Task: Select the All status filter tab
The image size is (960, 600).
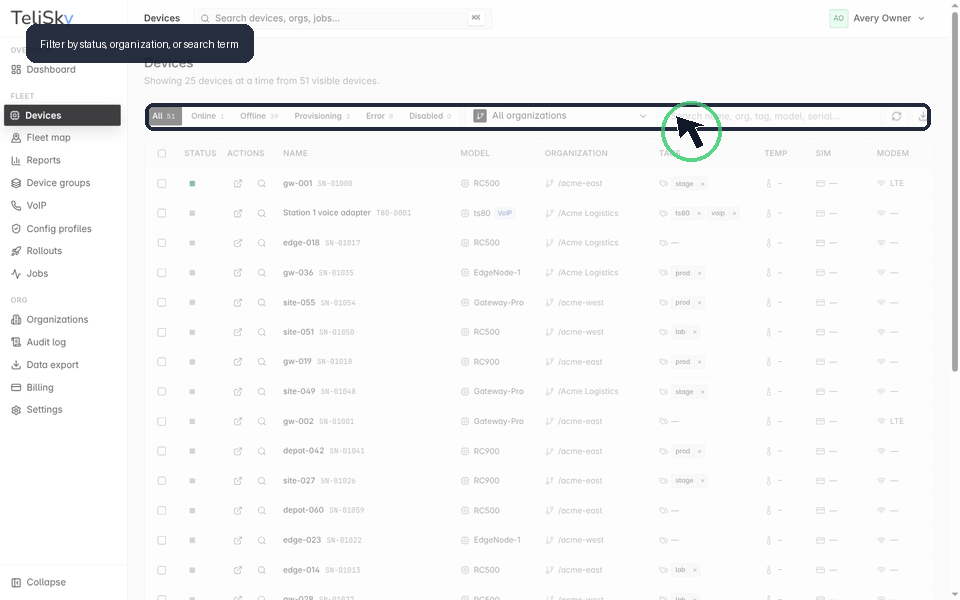Action: click(x=163, y=116)
